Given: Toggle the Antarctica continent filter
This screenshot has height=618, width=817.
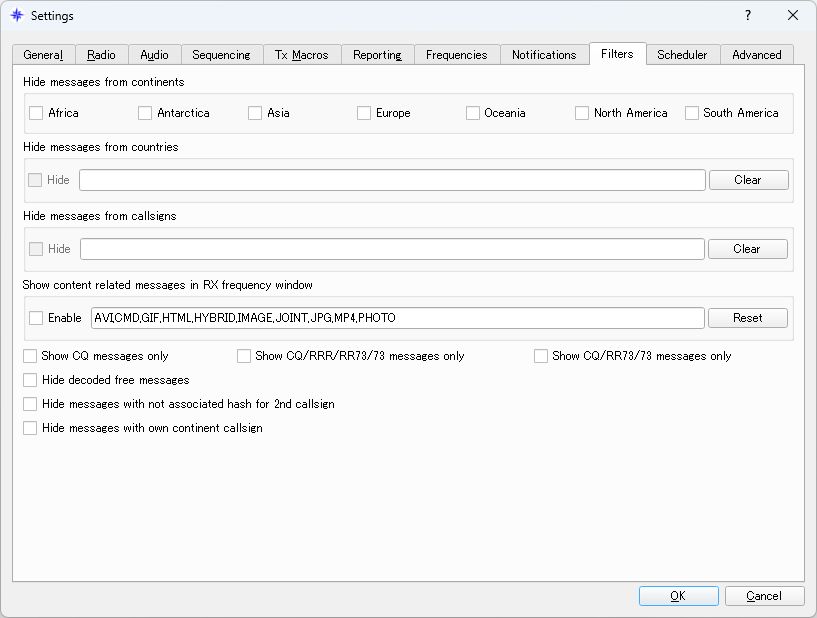Looking at the screenshot, I should pos(144,113).
